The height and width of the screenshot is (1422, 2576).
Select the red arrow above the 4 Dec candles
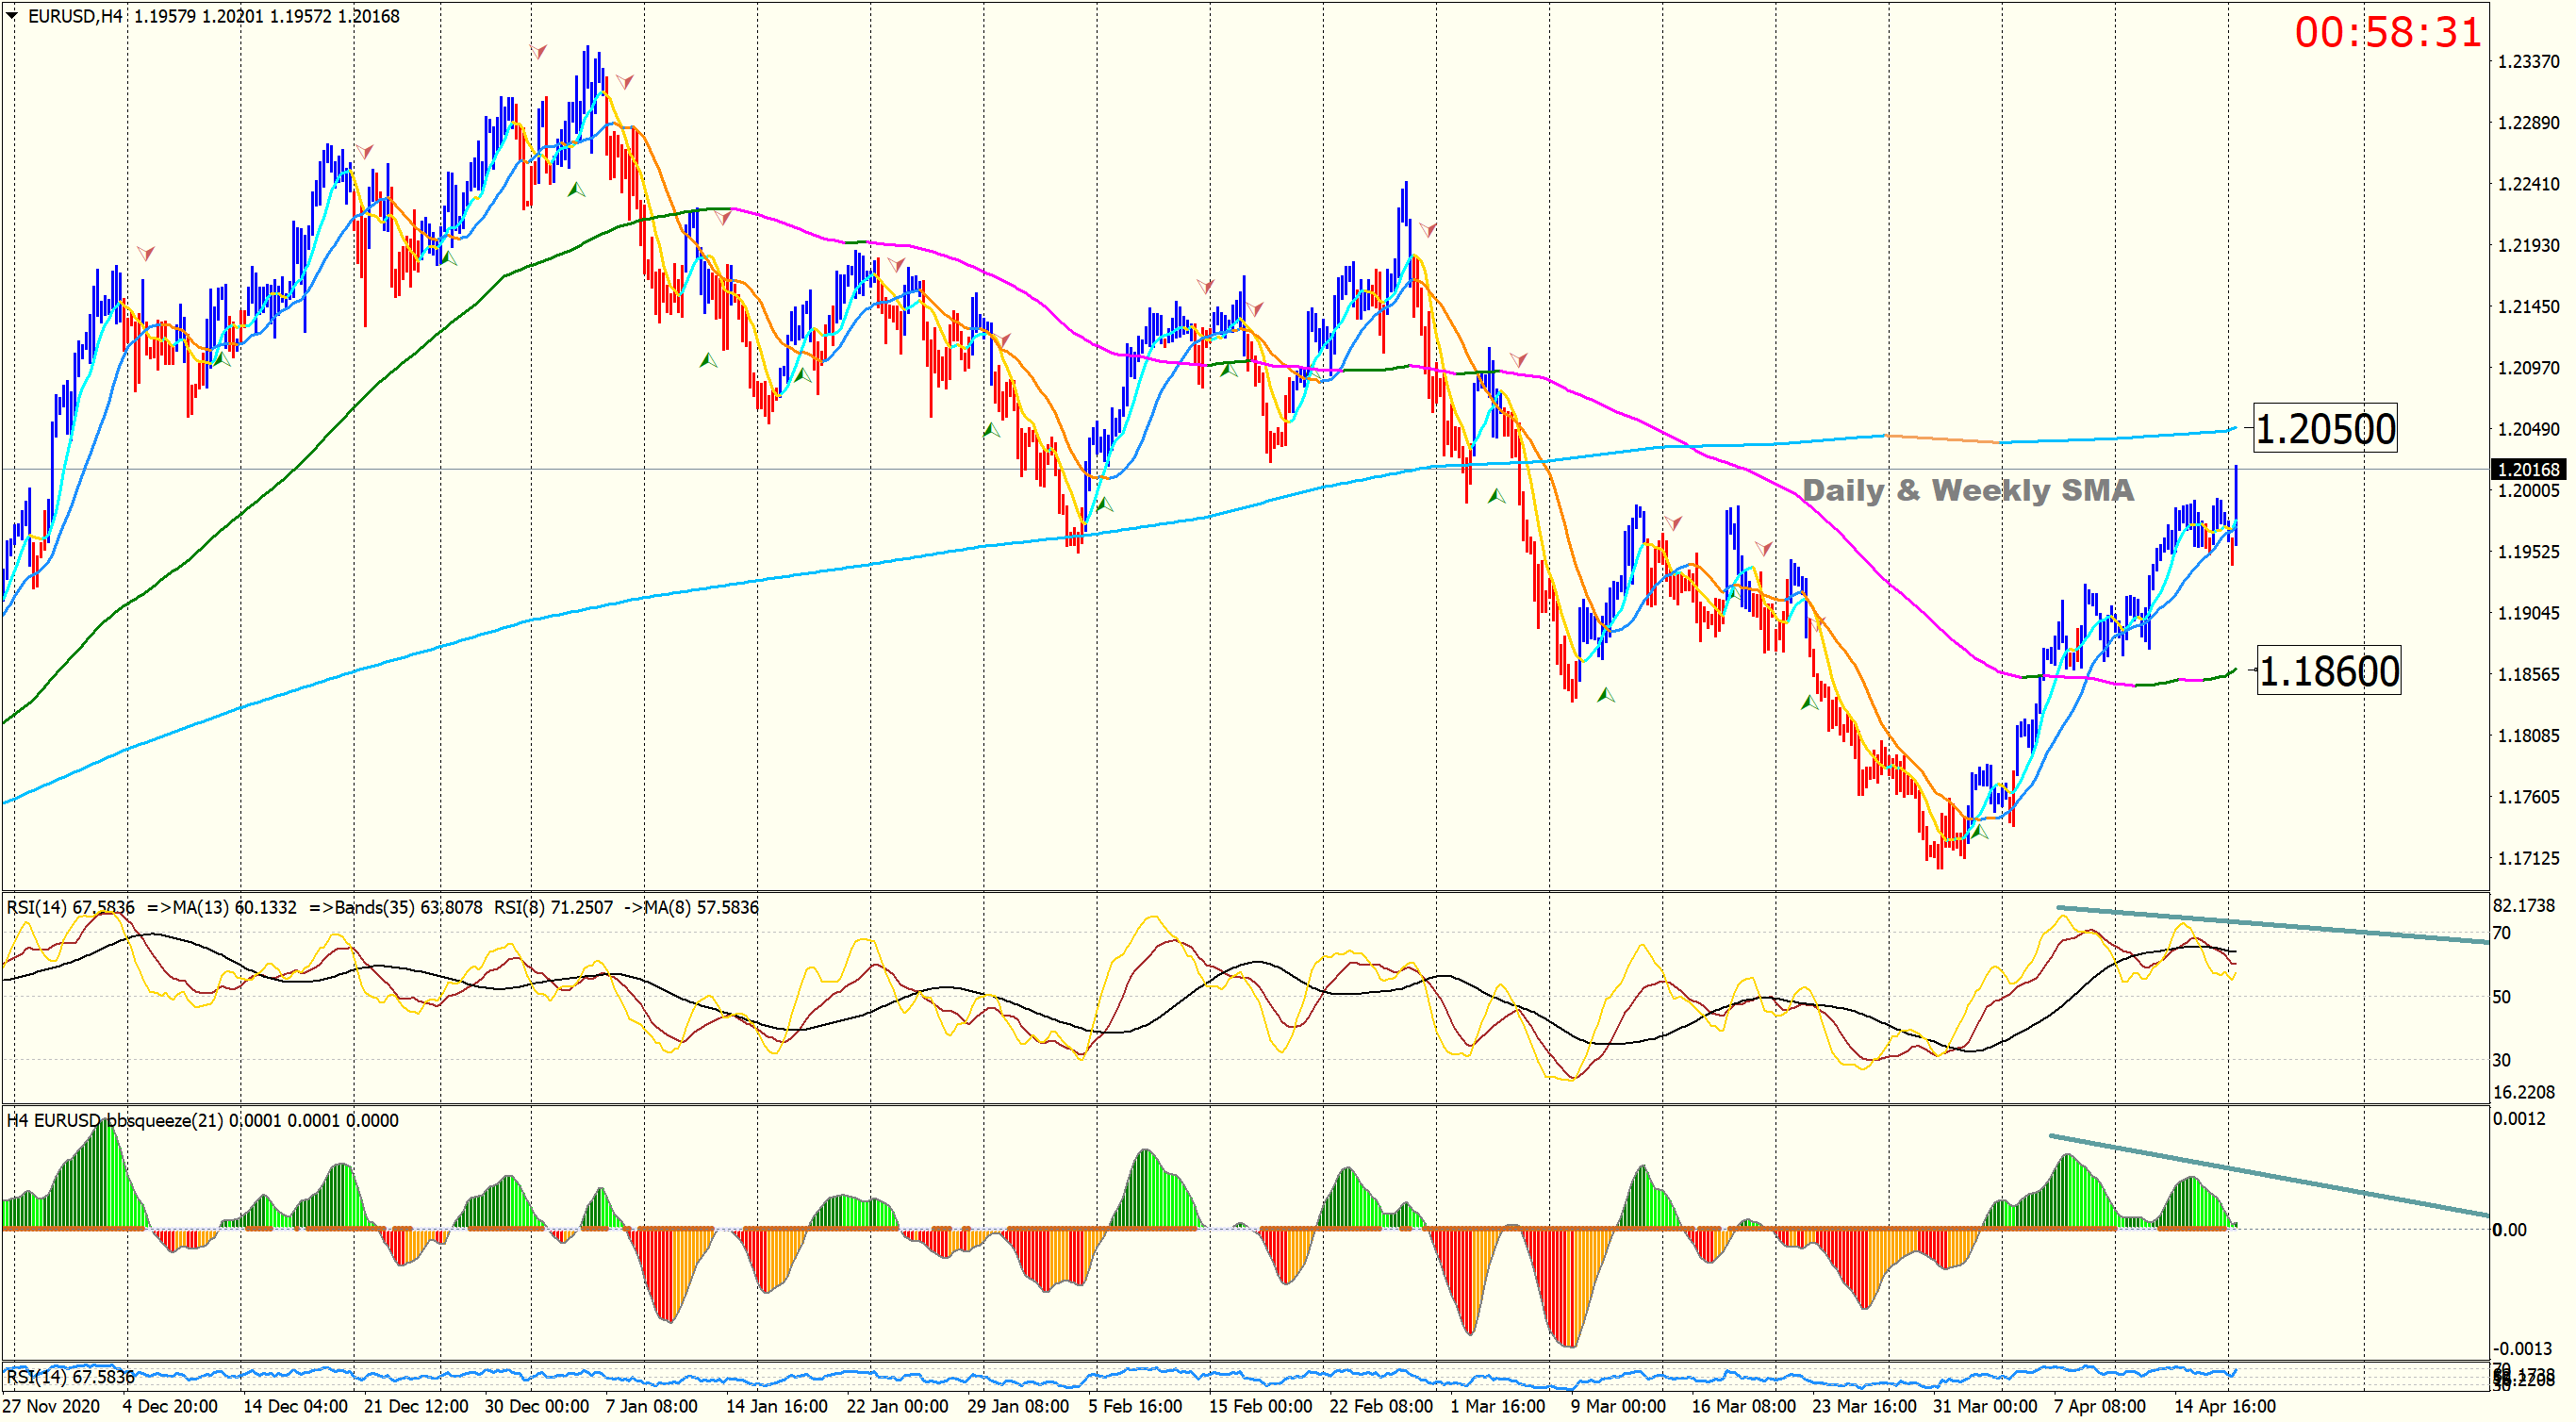[146, 253]
